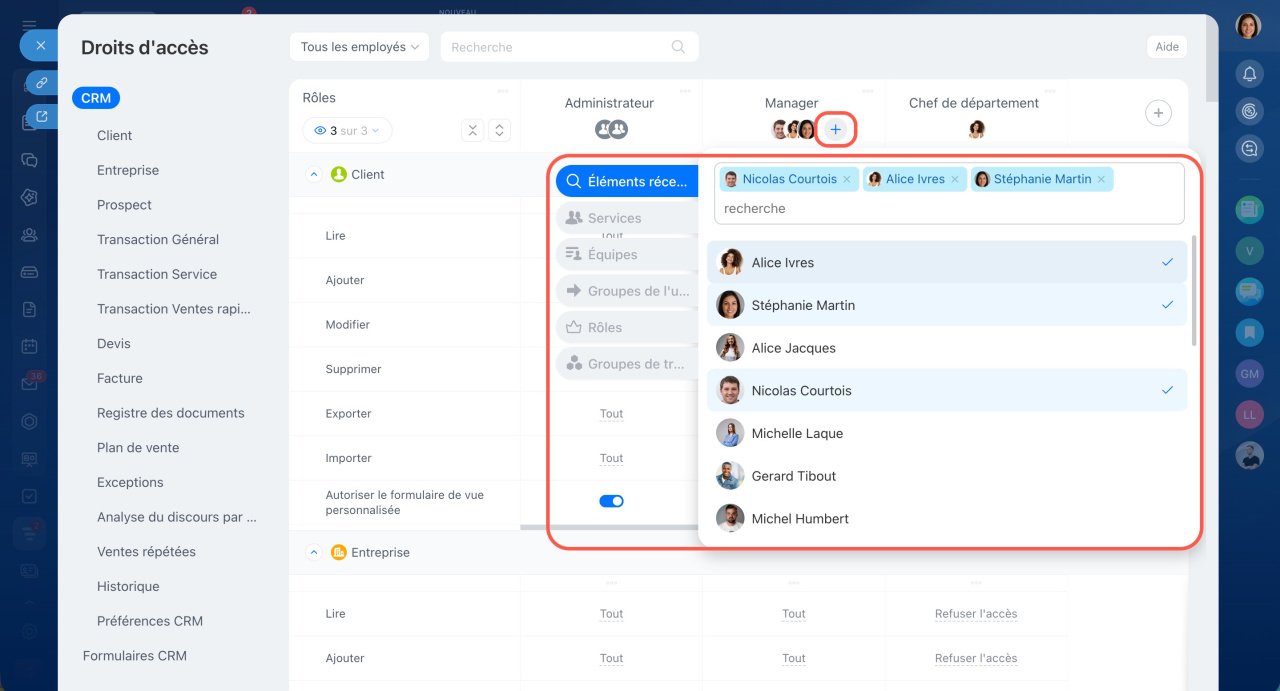Image resolution: width=1280 pixels, height=691 pixels.
Task: Collapse the Client section
Action: point(313,174)
